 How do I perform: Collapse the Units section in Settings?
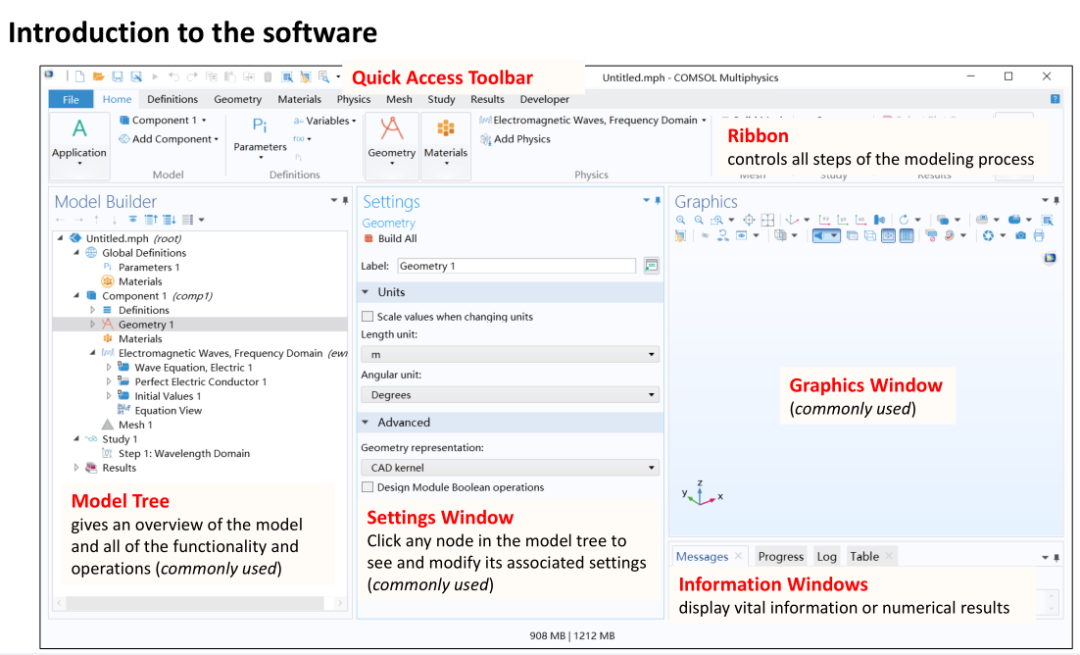(366, 292)
